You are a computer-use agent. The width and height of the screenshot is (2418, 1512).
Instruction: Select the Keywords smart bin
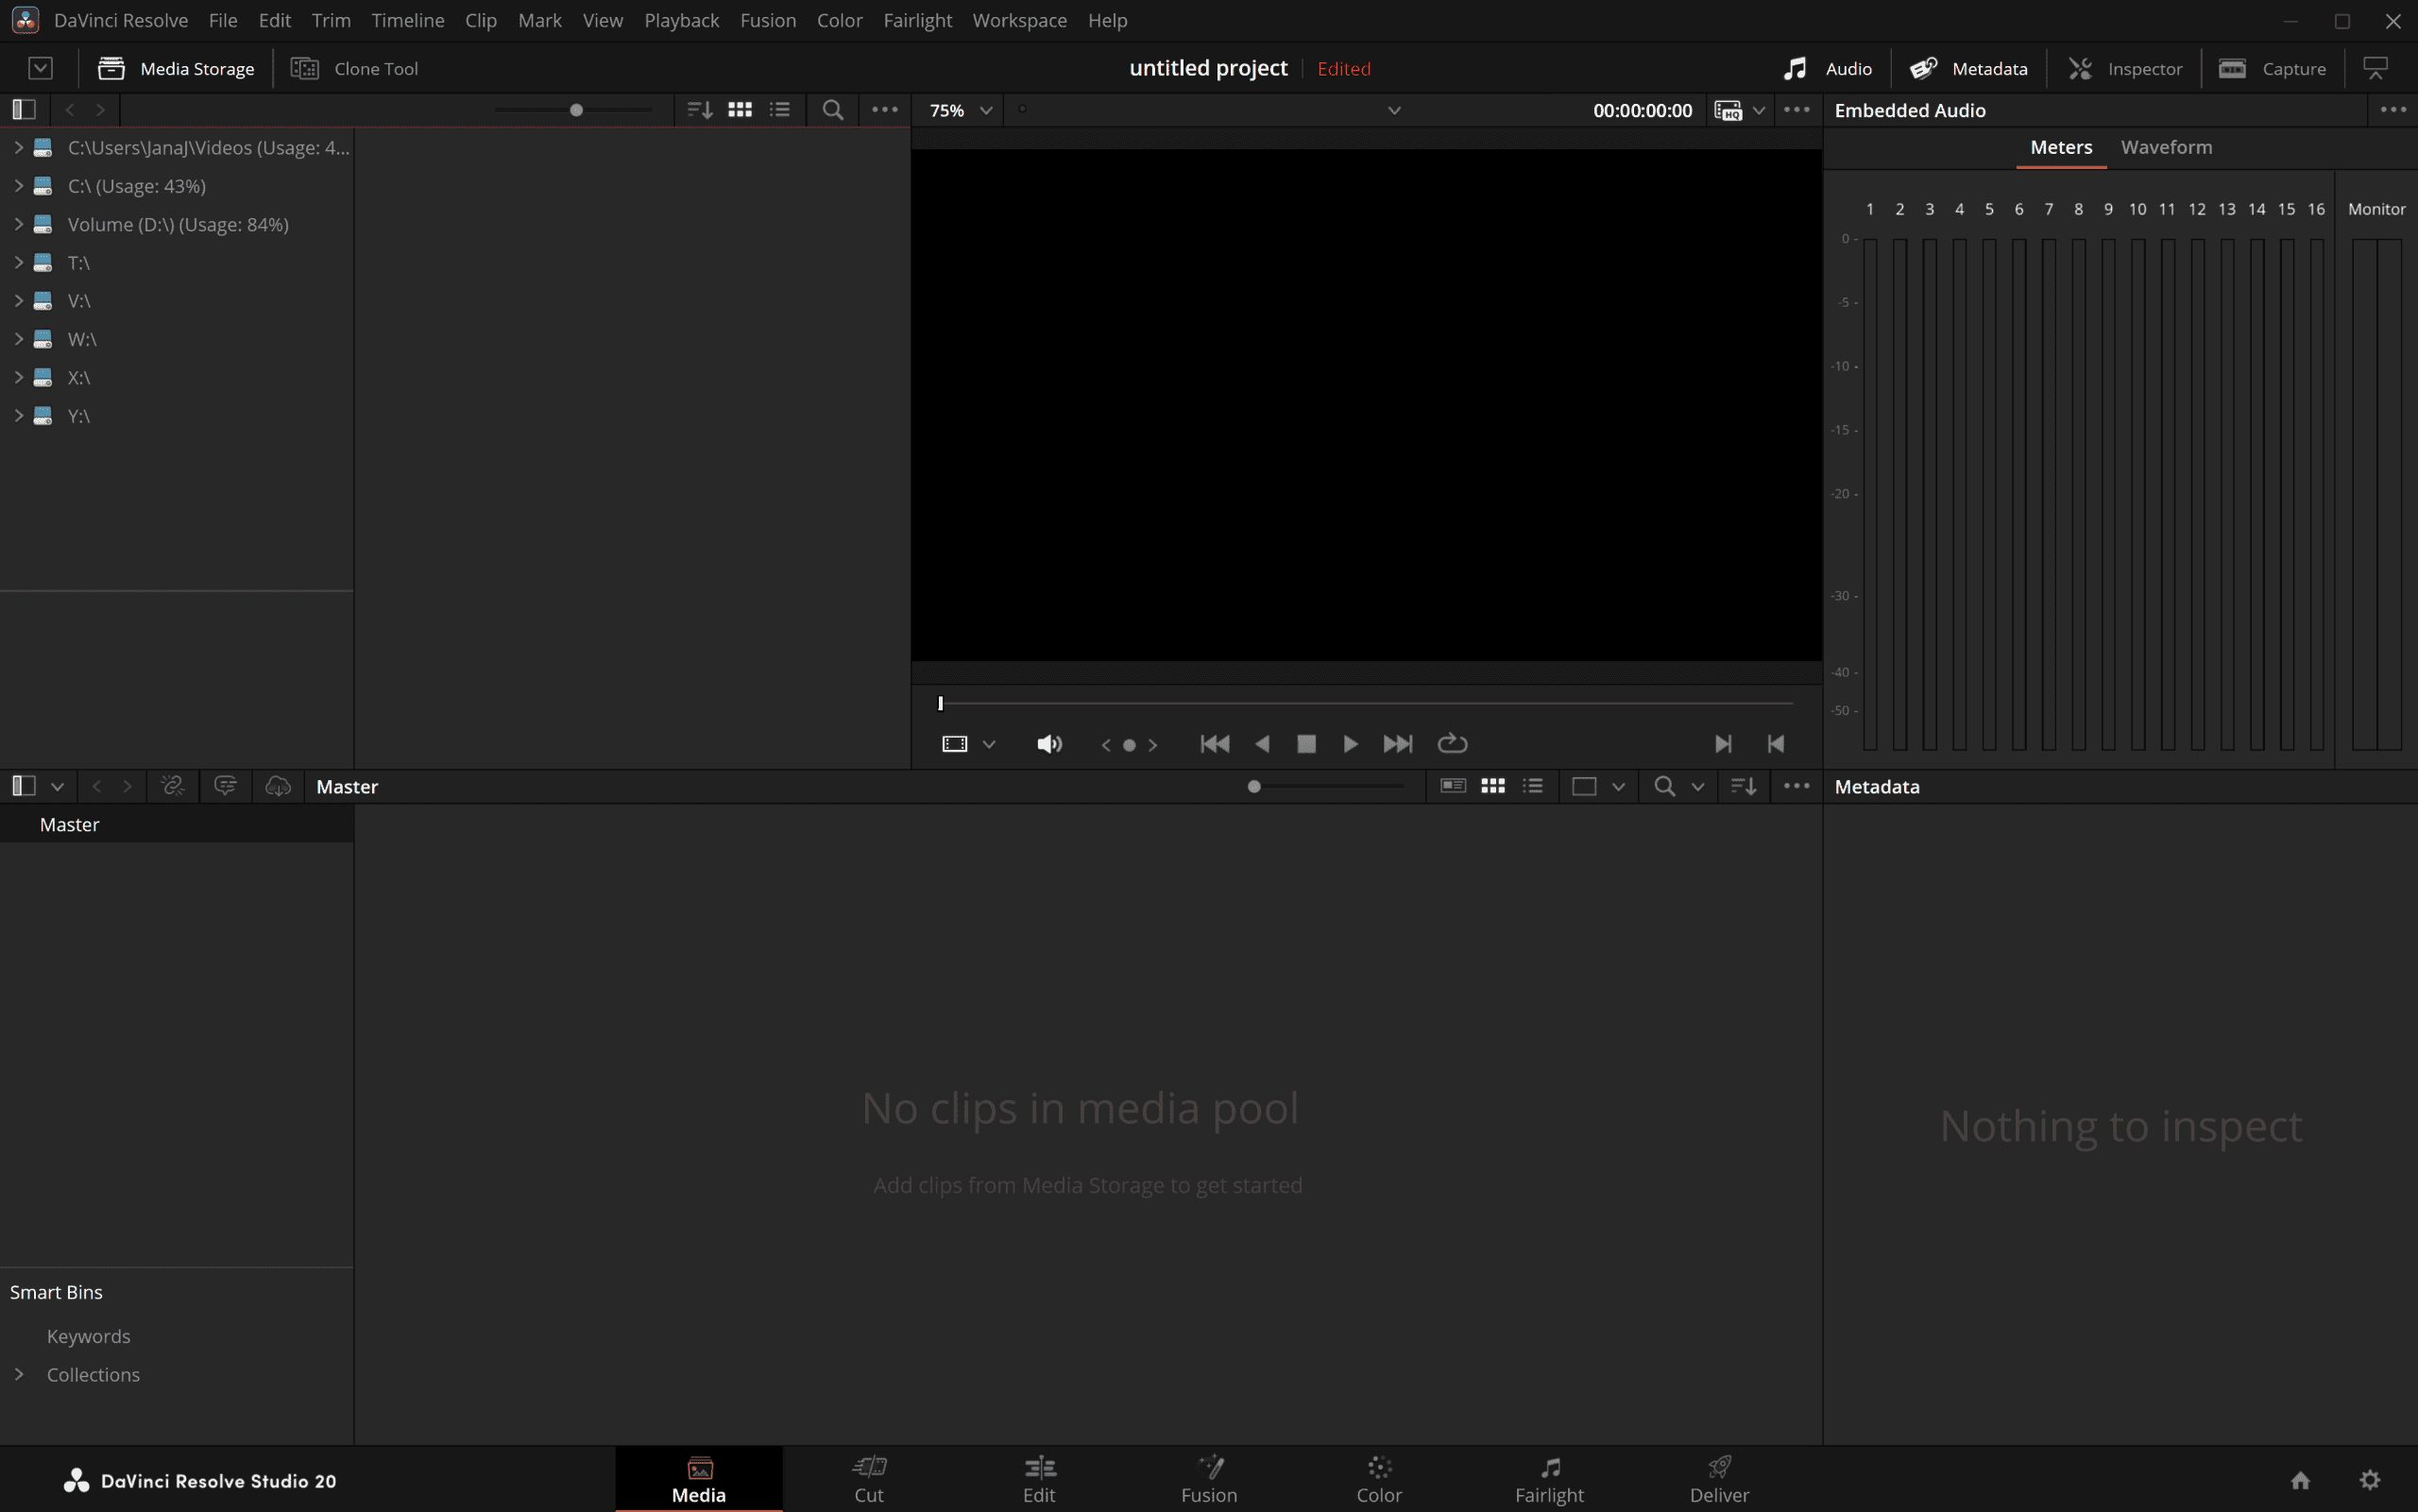(x=88, y=1336)
